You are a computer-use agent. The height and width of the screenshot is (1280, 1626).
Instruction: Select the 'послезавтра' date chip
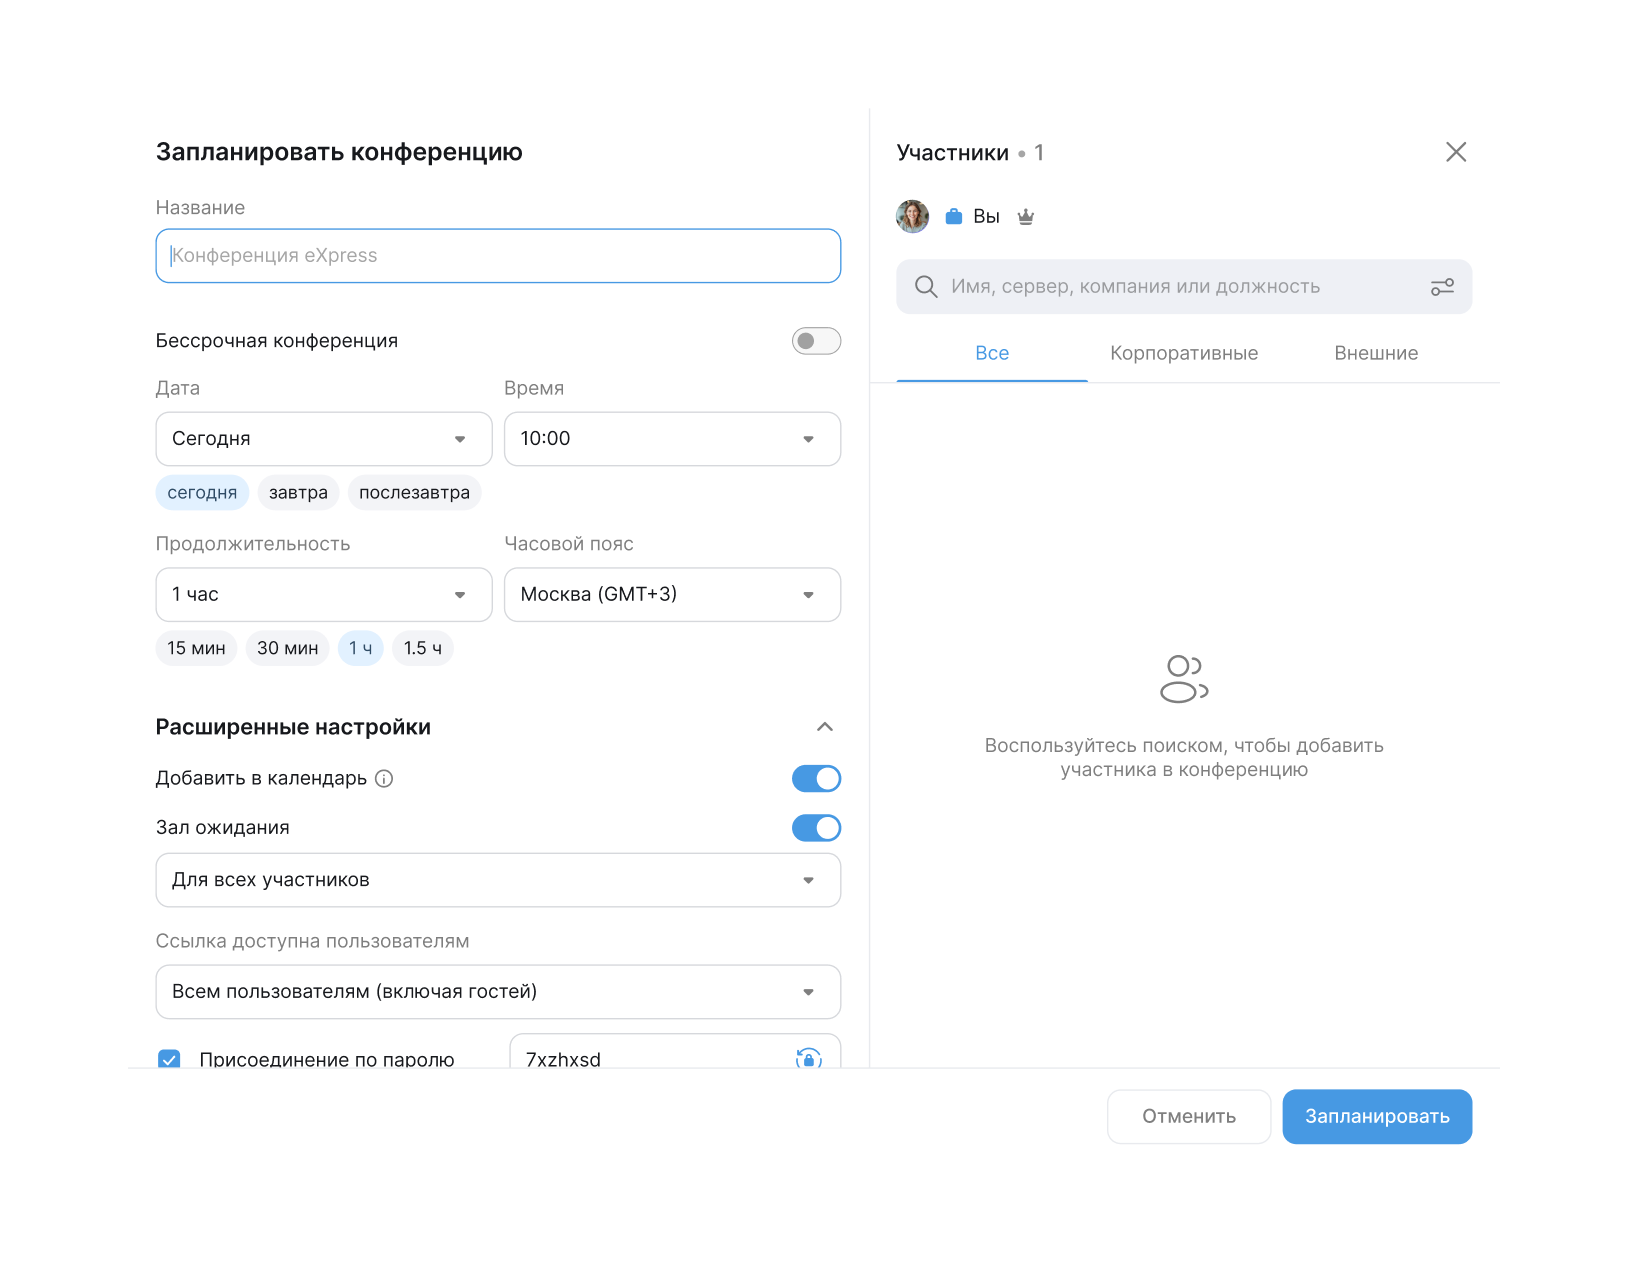[414, 493]
